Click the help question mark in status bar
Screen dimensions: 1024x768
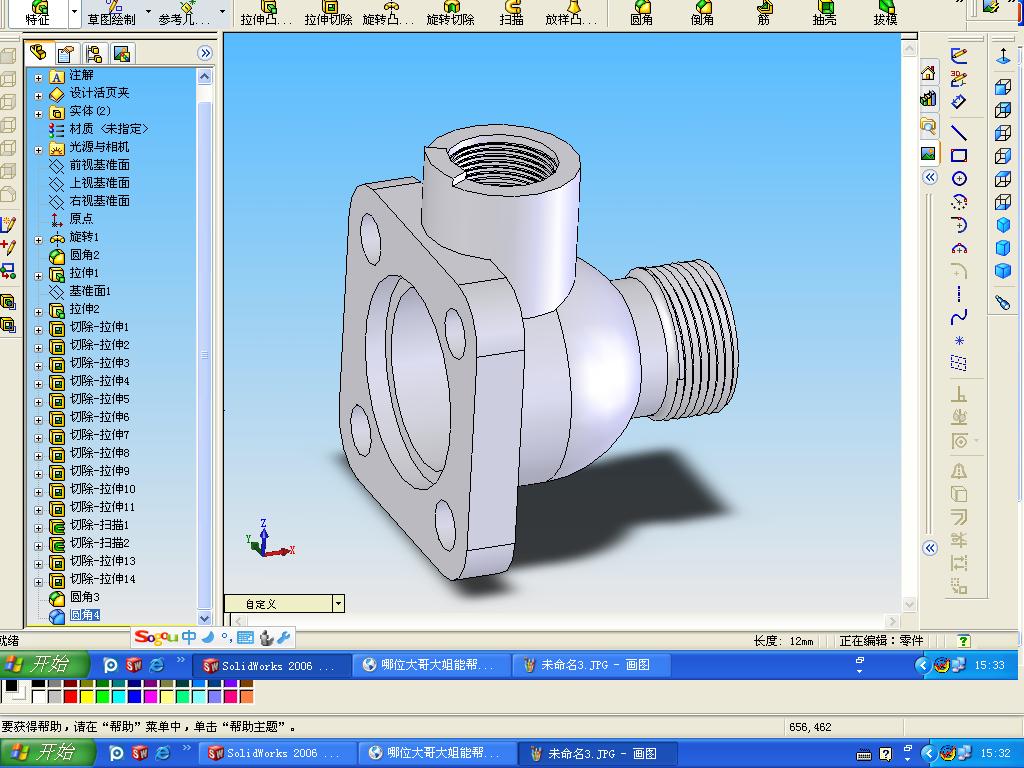tap(963, 641)
